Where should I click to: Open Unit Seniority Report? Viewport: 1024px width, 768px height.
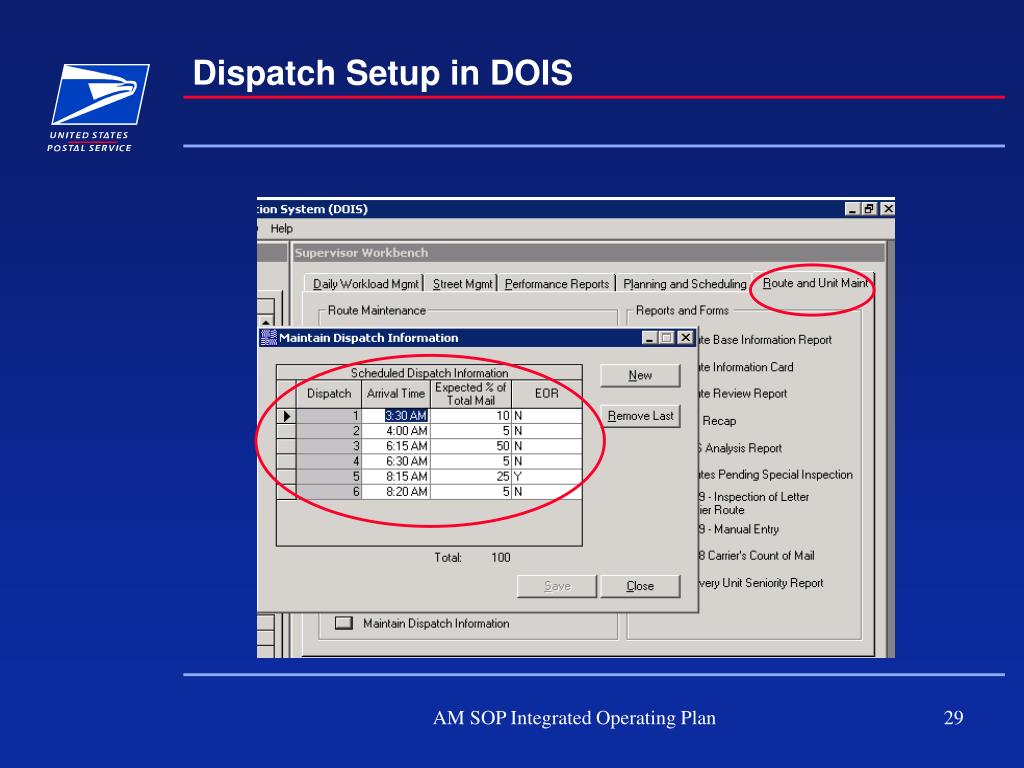(x=761, y=583)
